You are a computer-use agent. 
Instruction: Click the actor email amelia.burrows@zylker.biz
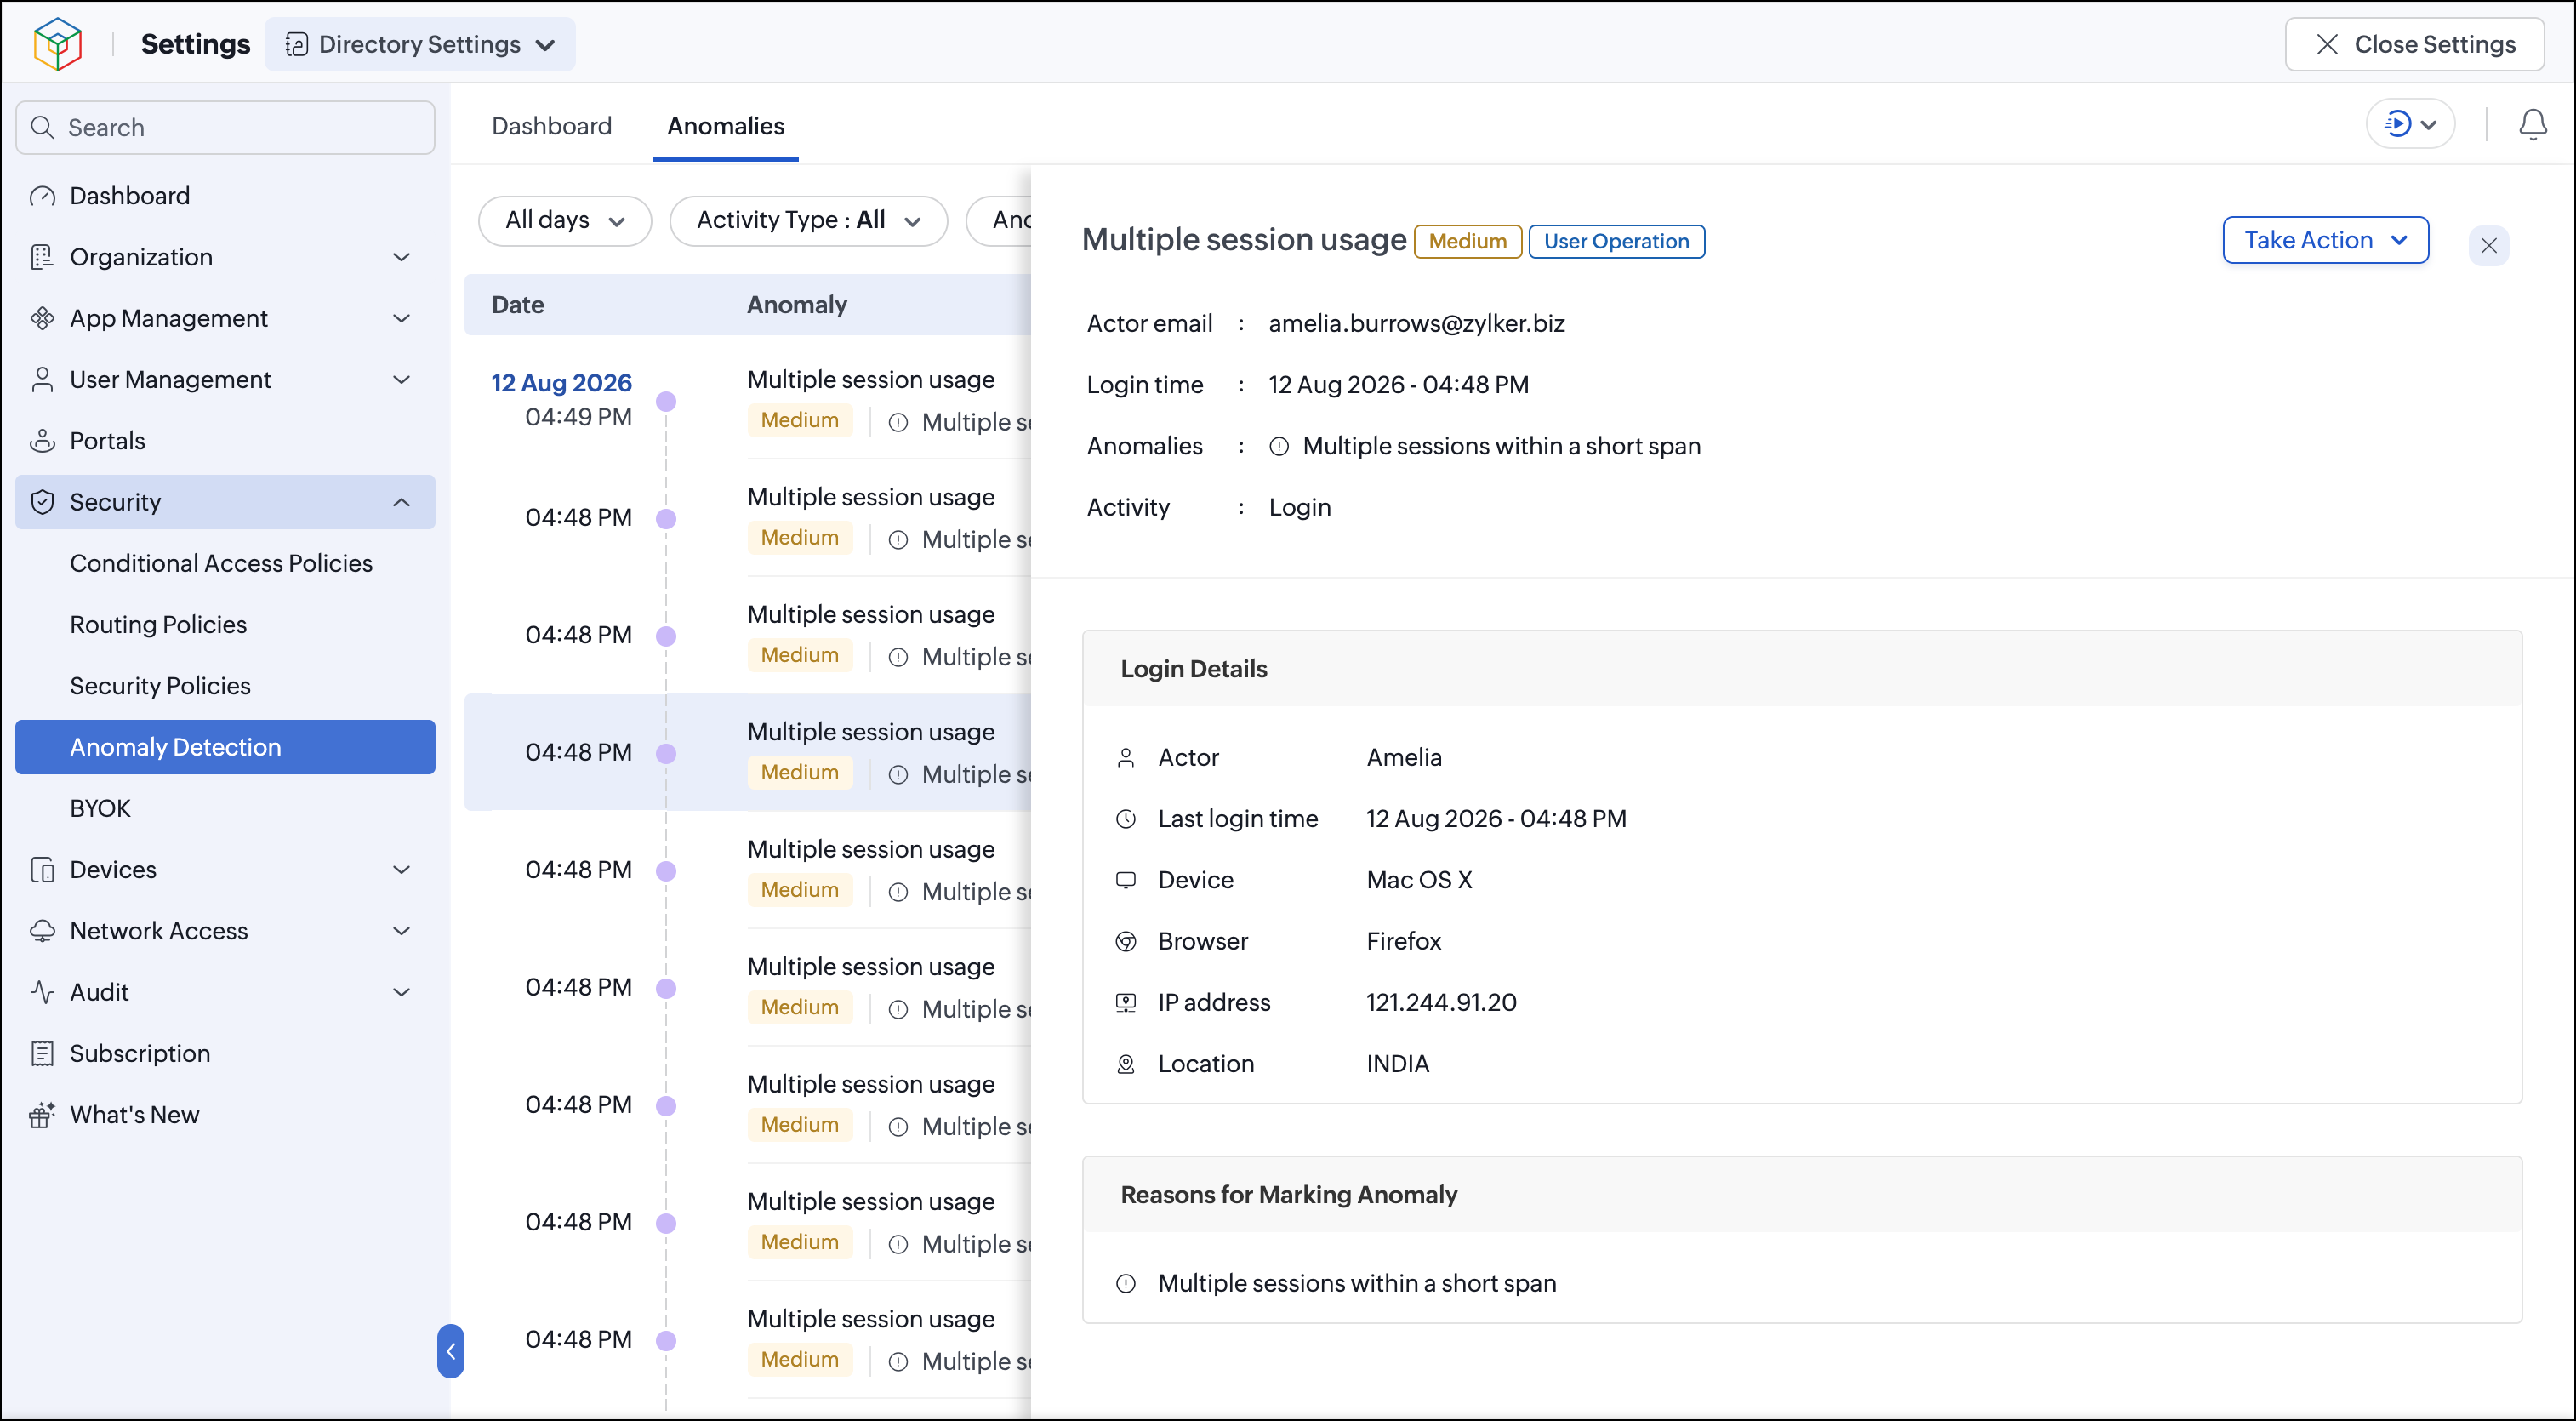[x=1416, y=324]
